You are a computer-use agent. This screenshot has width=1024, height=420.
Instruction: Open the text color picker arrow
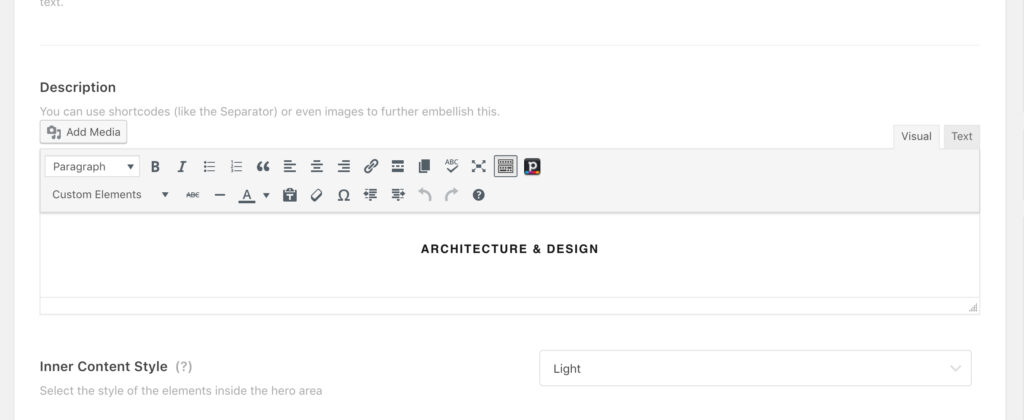(x=266, y=195)
